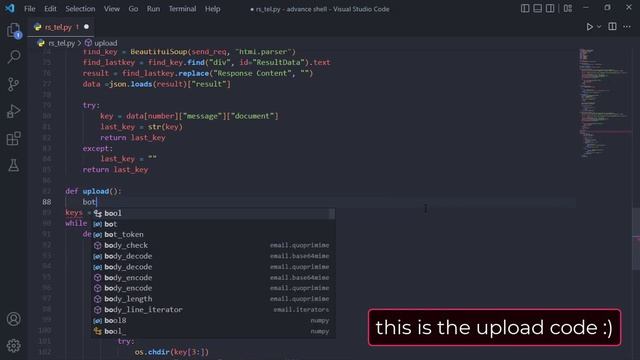The height and width of the screenshot is (360, 640).
Task: Open the Go menu
Action: 133,9
